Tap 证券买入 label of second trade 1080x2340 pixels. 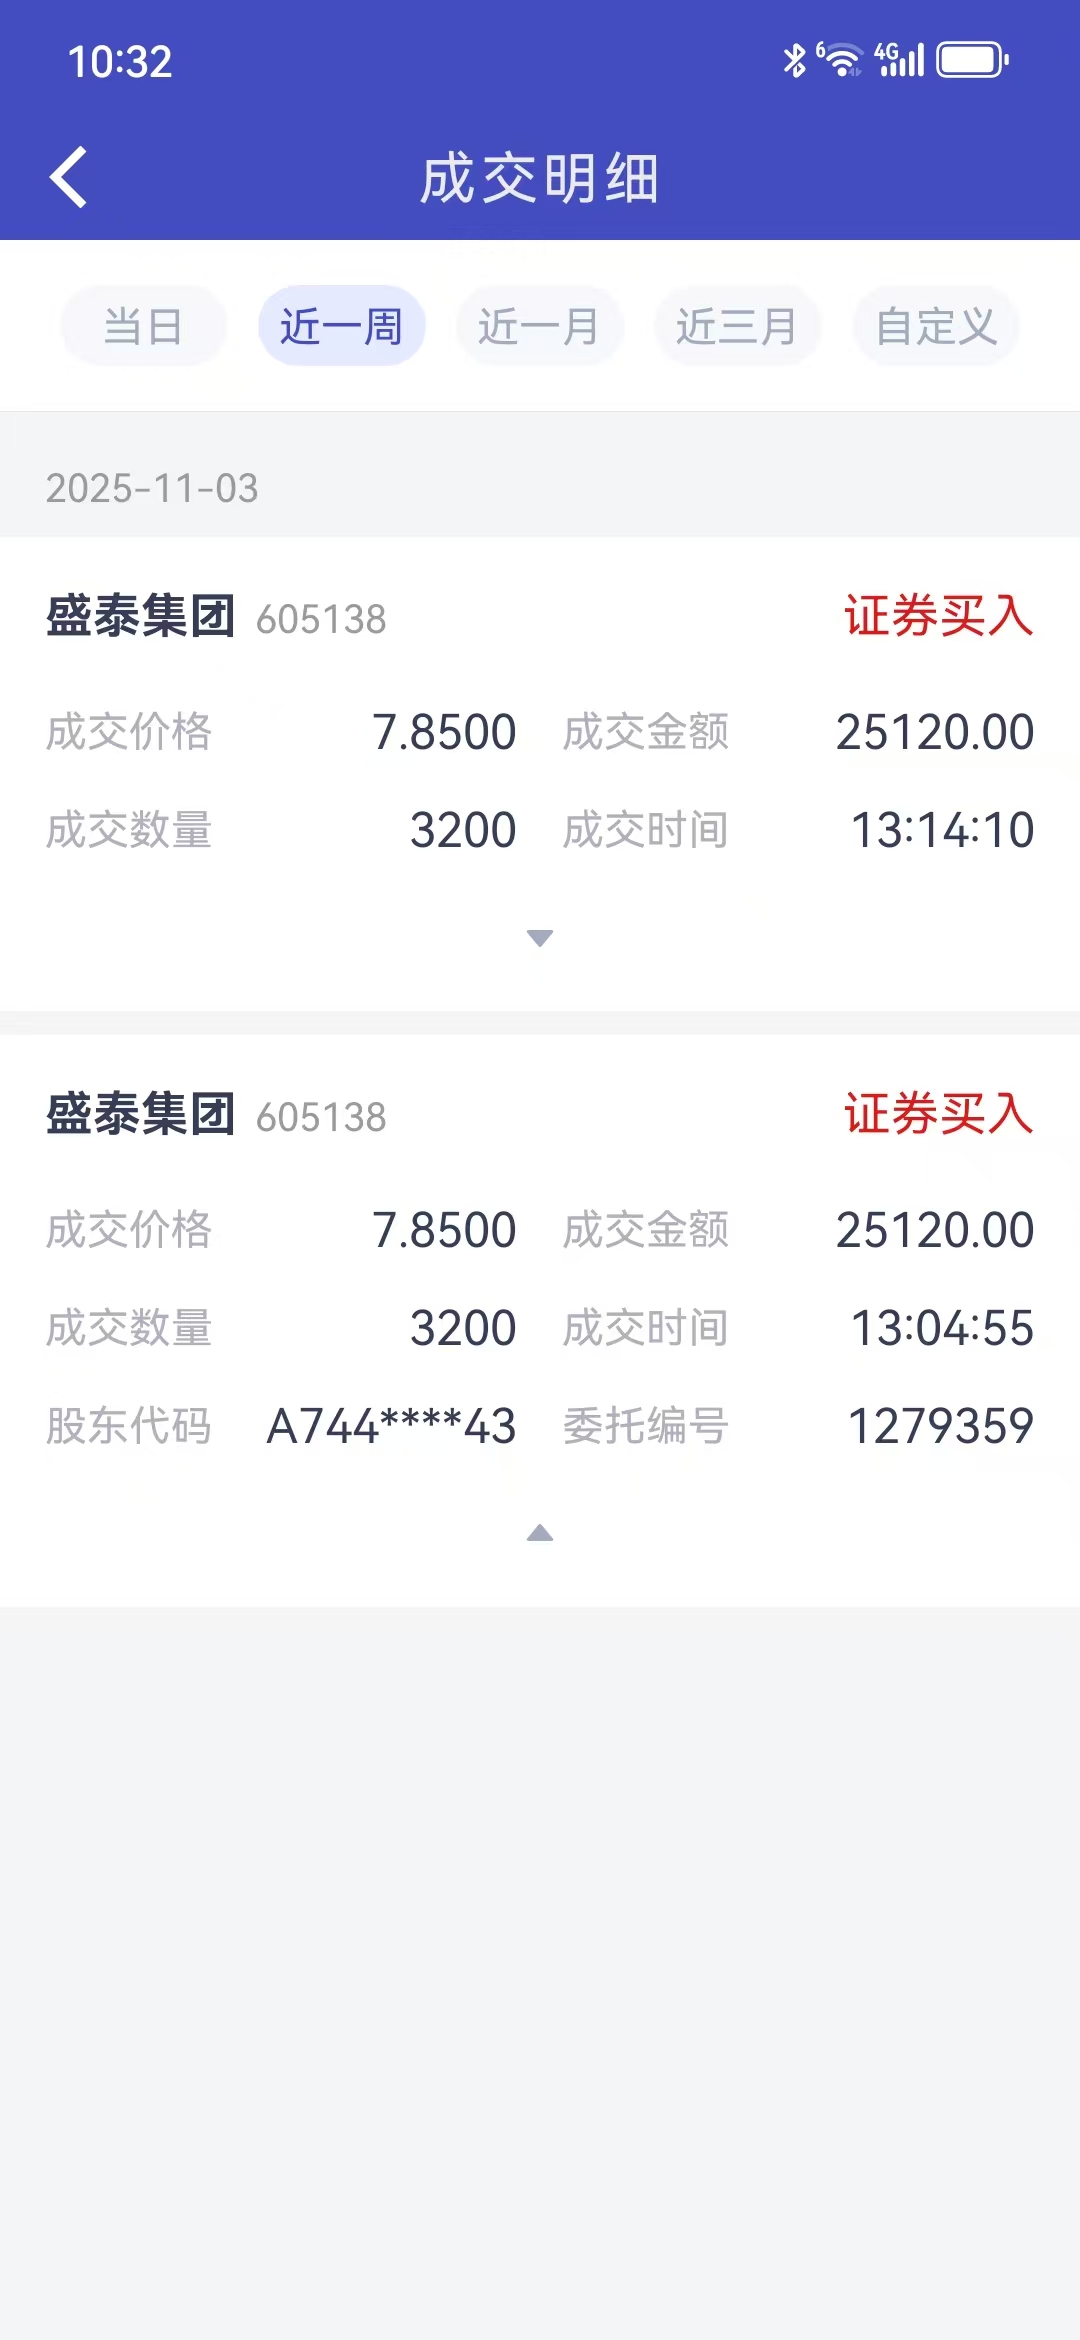pos(938,1114)
